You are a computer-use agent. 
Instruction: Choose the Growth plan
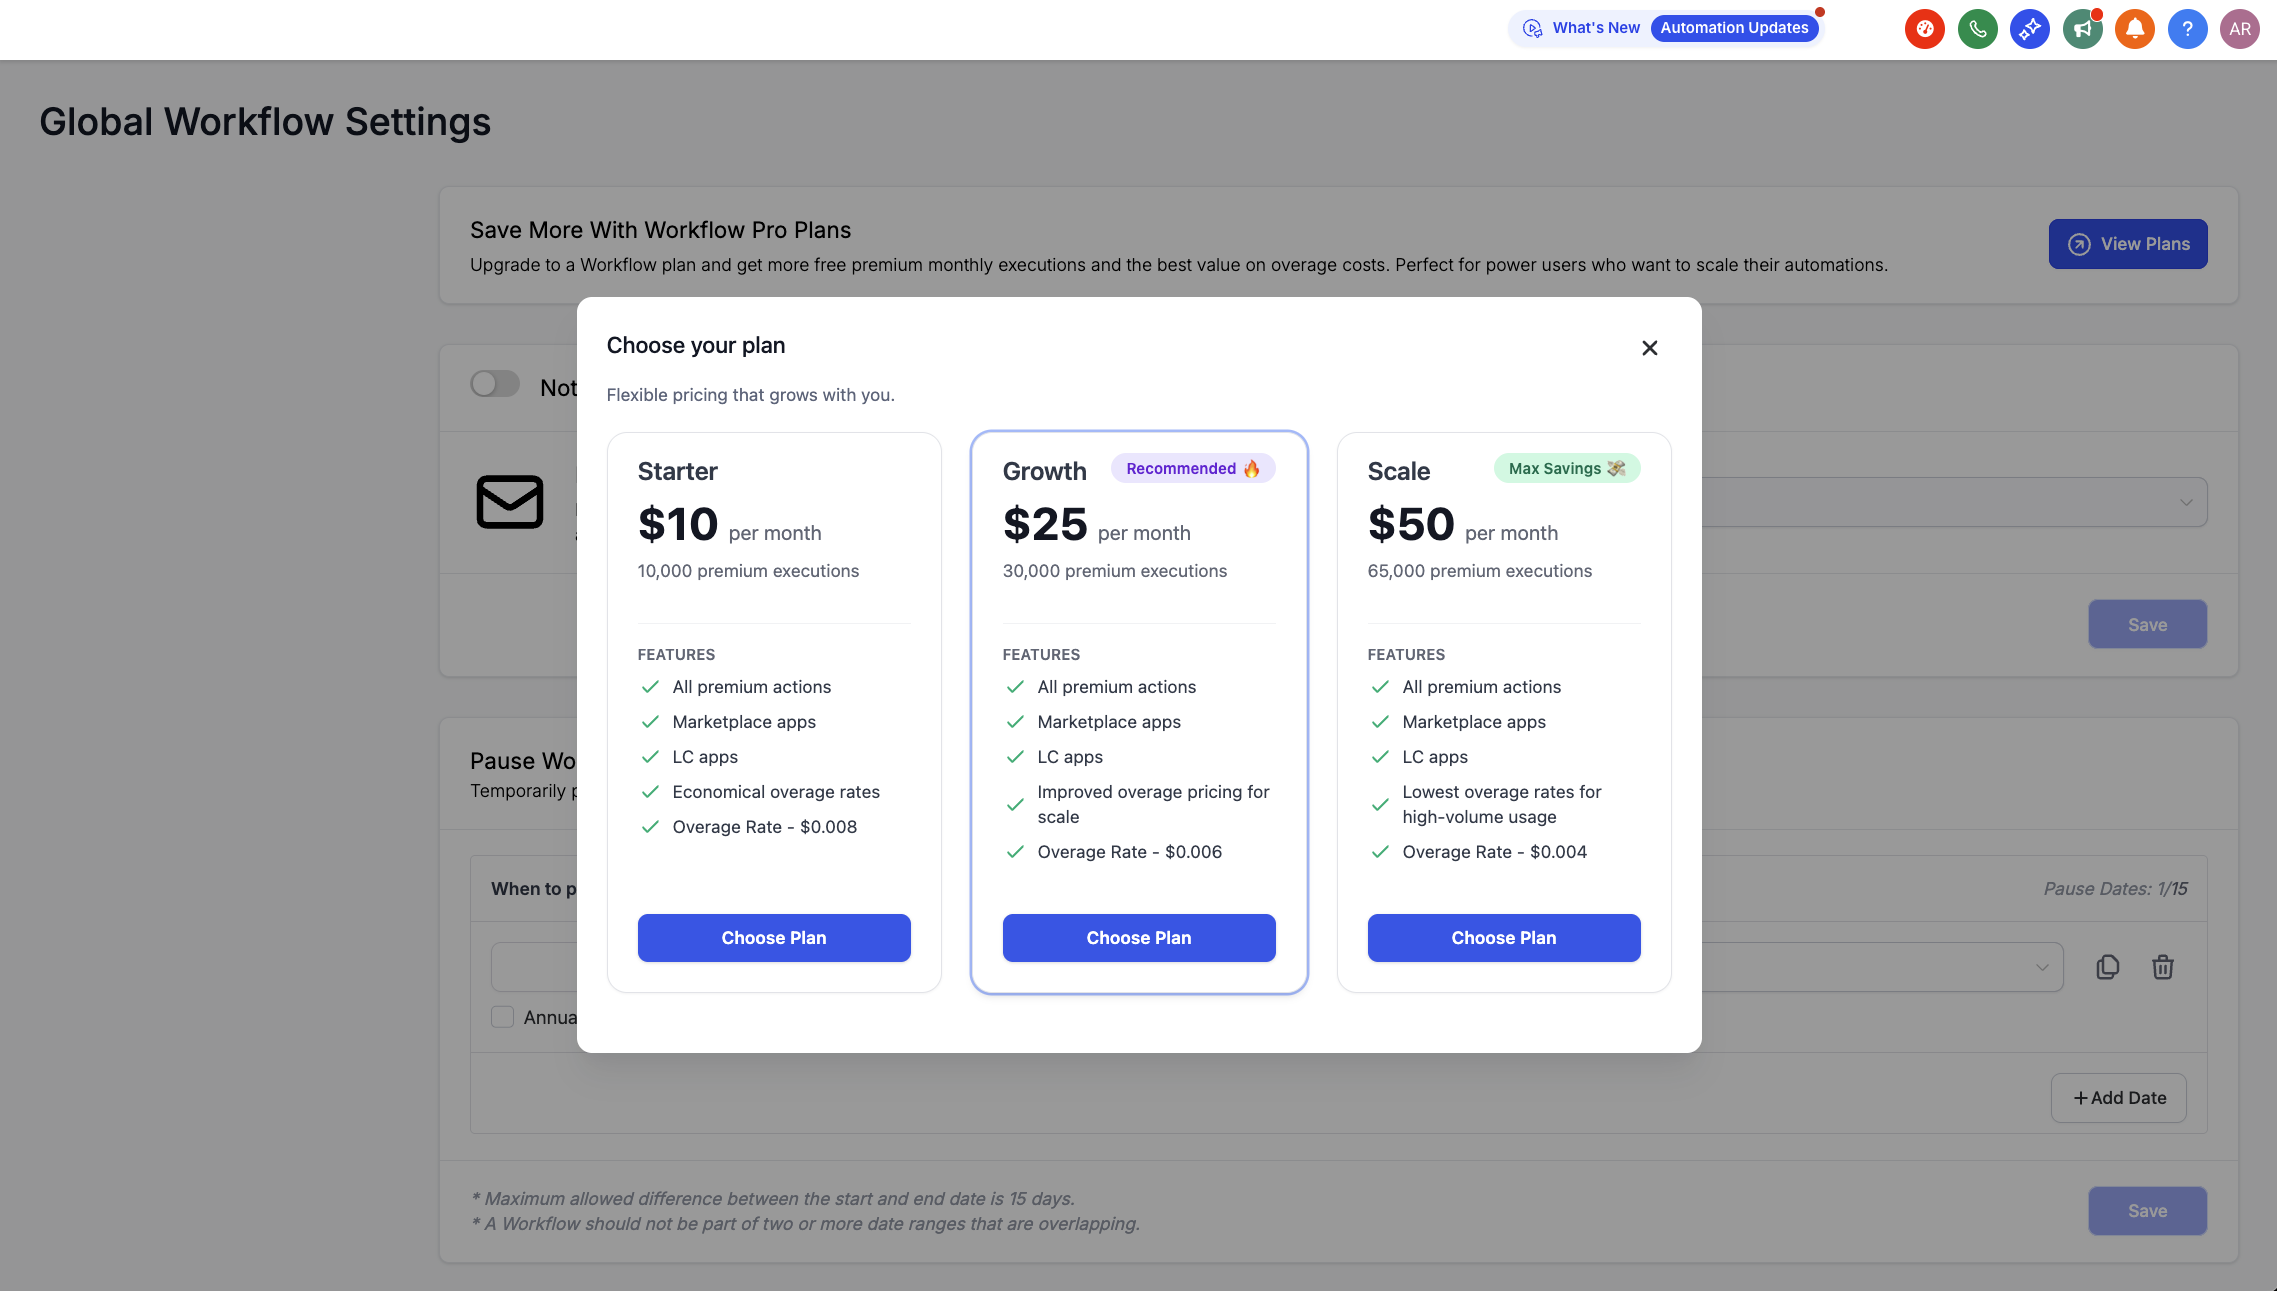[x=1139, y=938]
